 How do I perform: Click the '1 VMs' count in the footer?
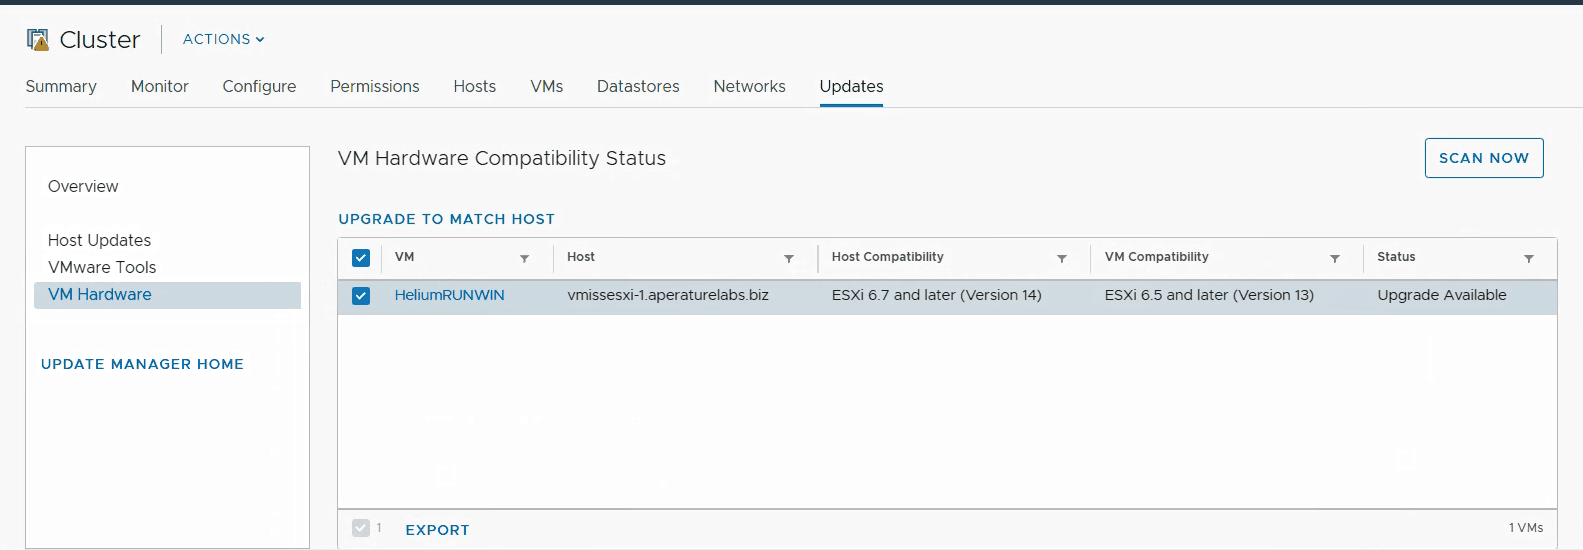pos(1526,528)
